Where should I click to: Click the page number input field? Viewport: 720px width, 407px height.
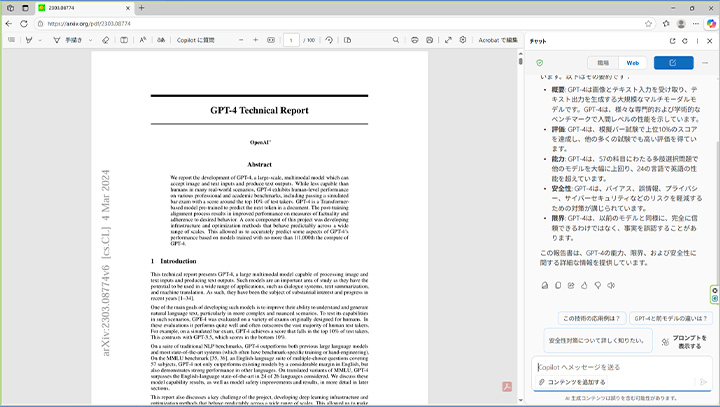pos(291,40)
